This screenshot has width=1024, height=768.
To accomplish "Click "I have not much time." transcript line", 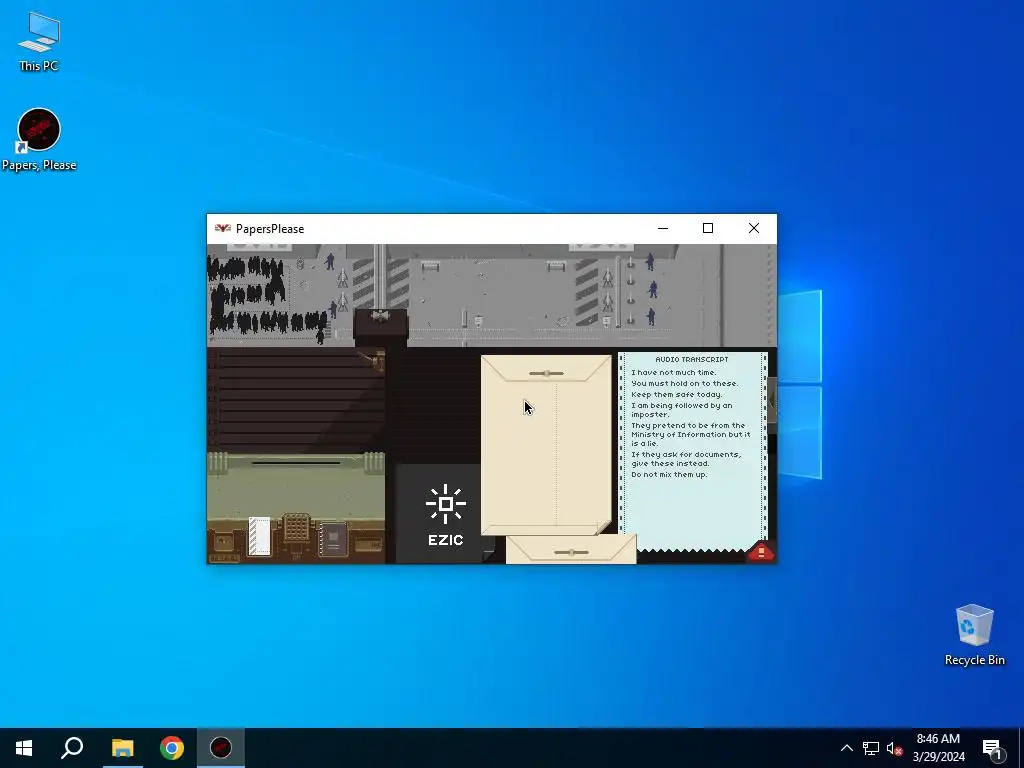I will [673, 373].
